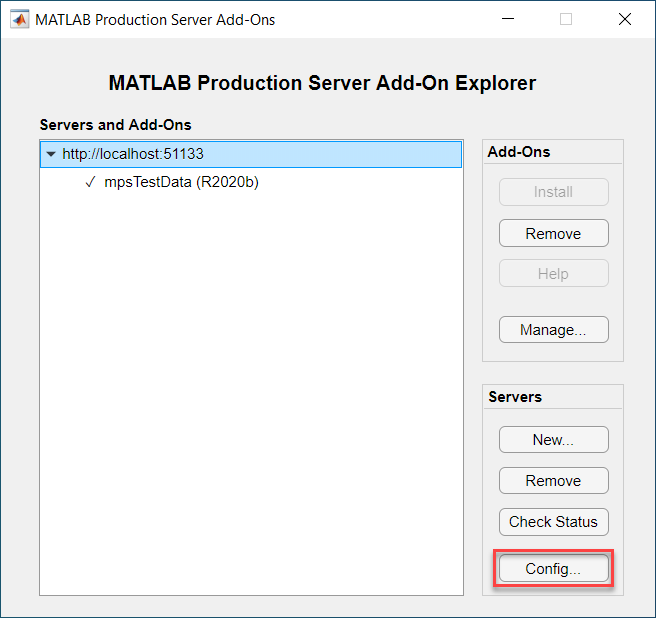Remove the server using Servers panel Remove
Viewport: 656px width, 618px height.
coord(554,481)
